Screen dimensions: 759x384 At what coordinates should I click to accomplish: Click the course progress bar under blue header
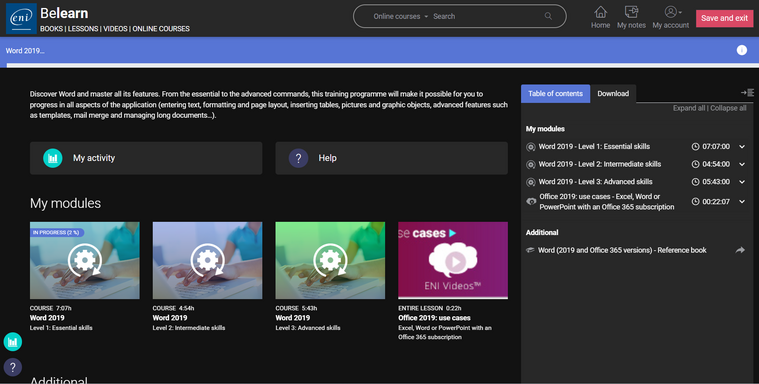click(x=382, y=65)
